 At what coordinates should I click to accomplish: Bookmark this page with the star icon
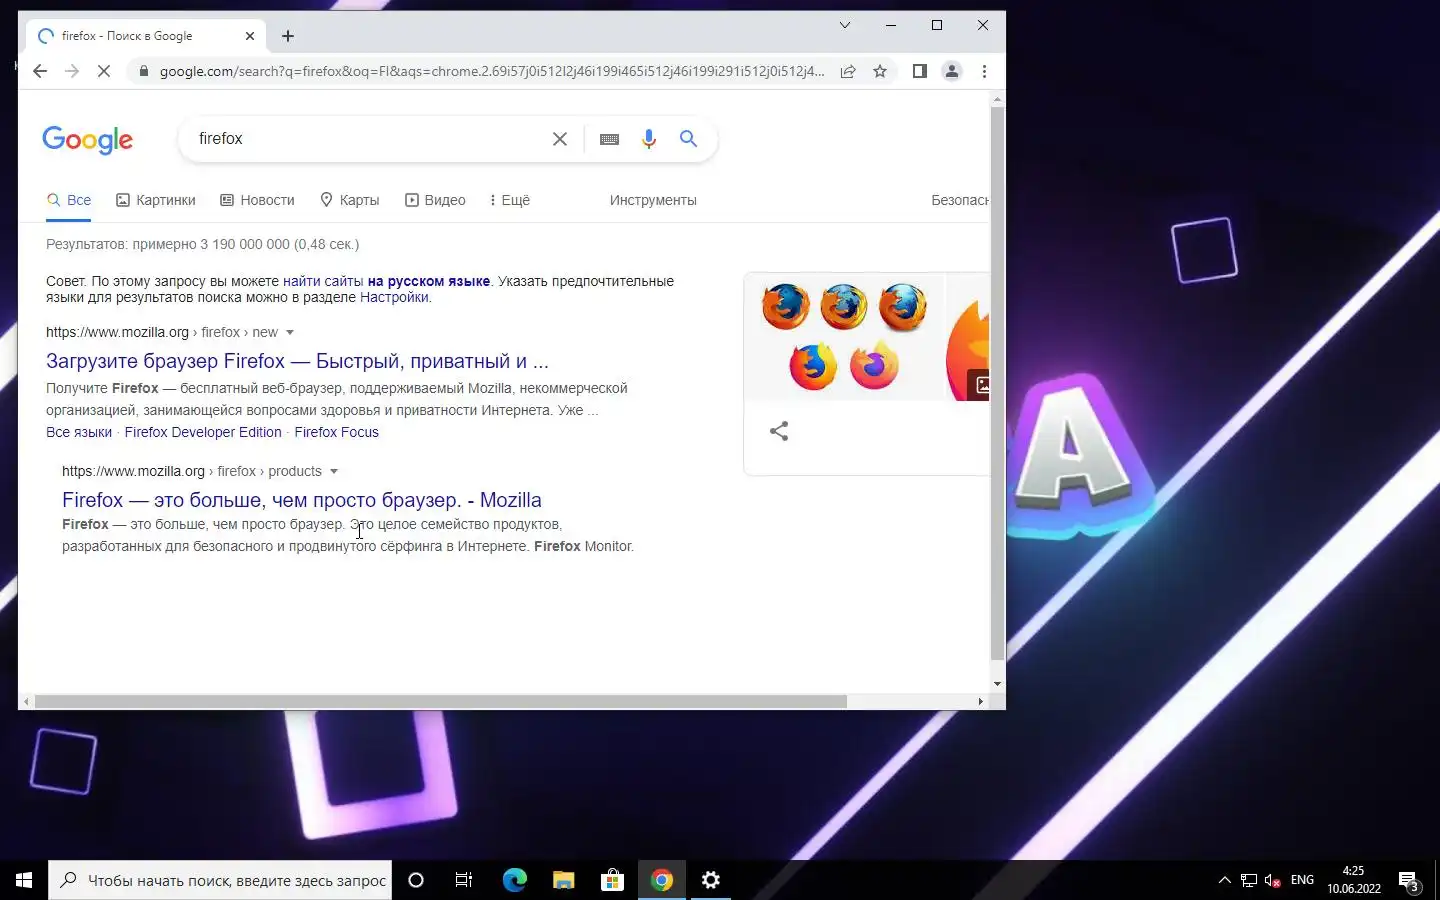click(x=880, y=71)
